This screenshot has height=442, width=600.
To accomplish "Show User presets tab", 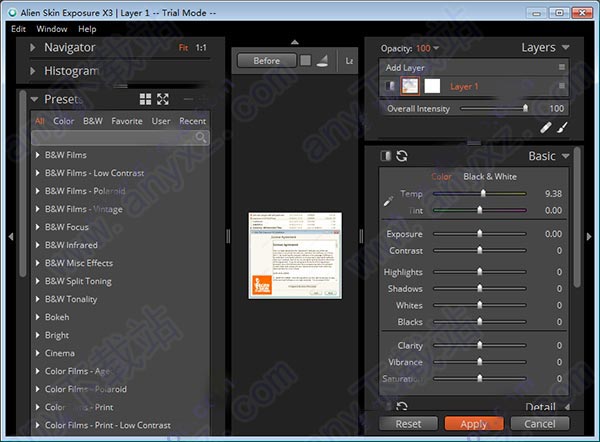I will pos(161,121).
